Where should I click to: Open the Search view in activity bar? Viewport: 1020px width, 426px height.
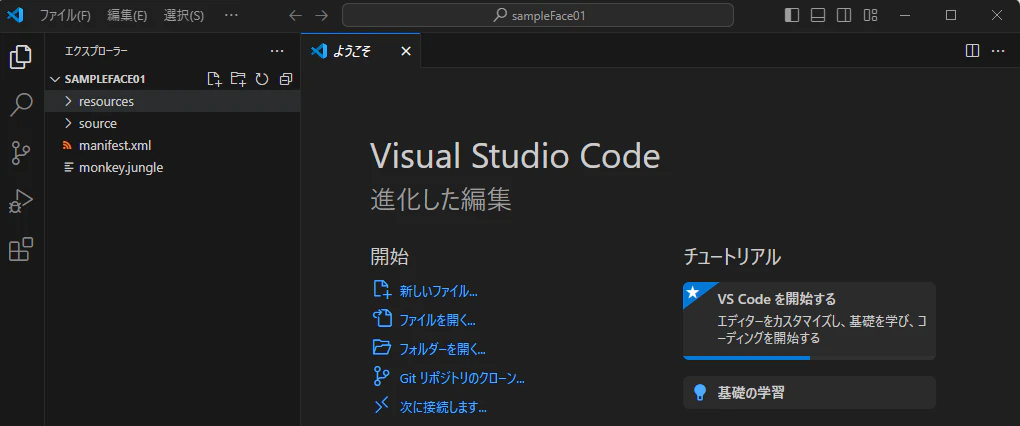21,105
